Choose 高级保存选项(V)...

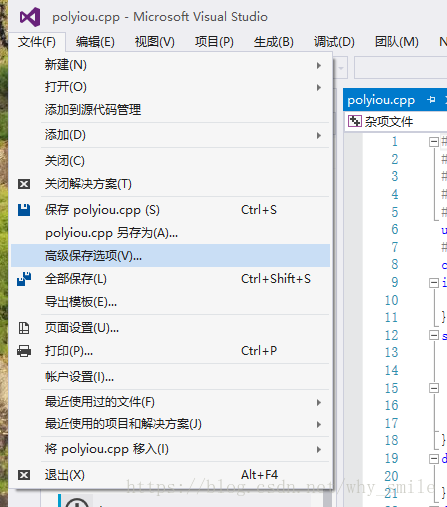pyautogui.click(x=170, y=256)
